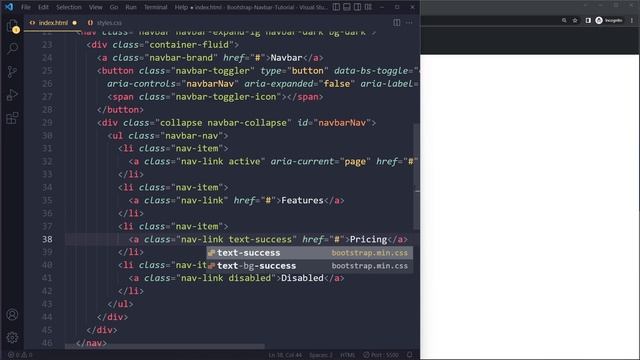Click the vertical scrollbar of the editor
The image size is (640, 360).
click(x=417, y=176)
